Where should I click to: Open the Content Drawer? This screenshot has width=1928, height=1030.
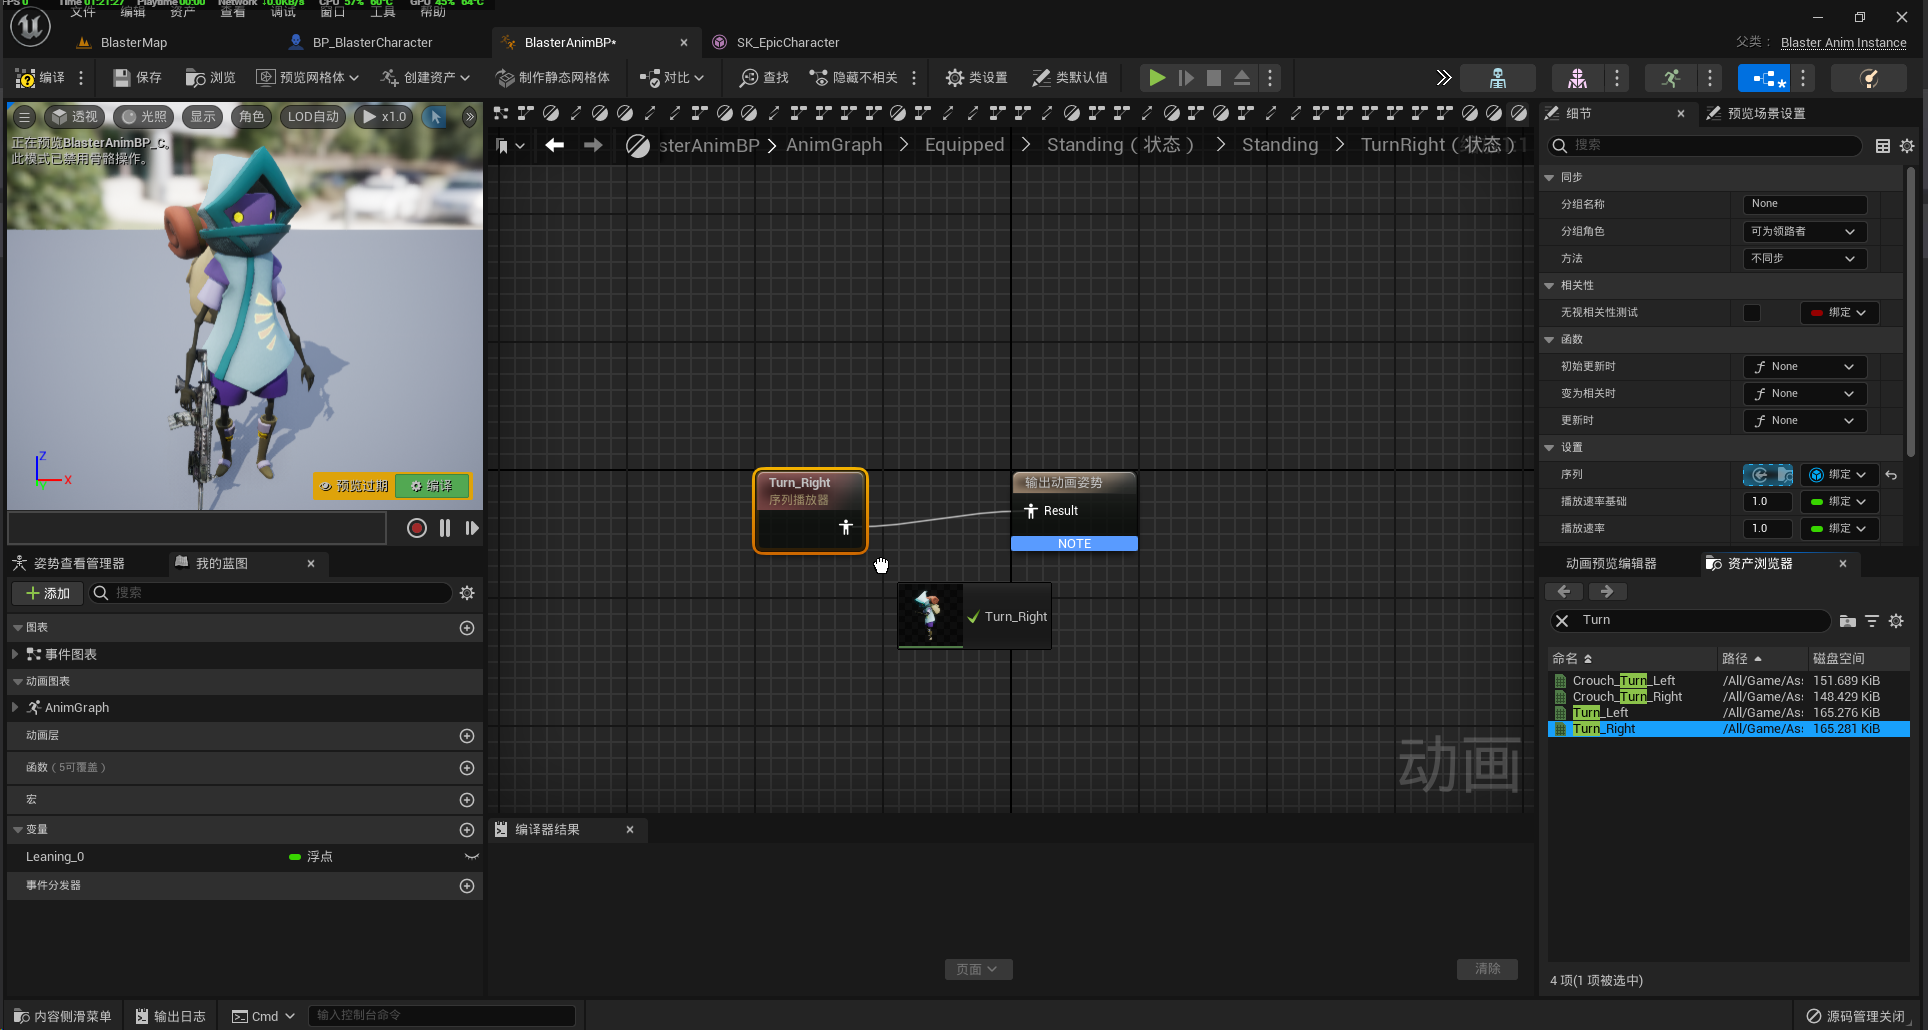pyautogui.click(x=62, y=1016)
